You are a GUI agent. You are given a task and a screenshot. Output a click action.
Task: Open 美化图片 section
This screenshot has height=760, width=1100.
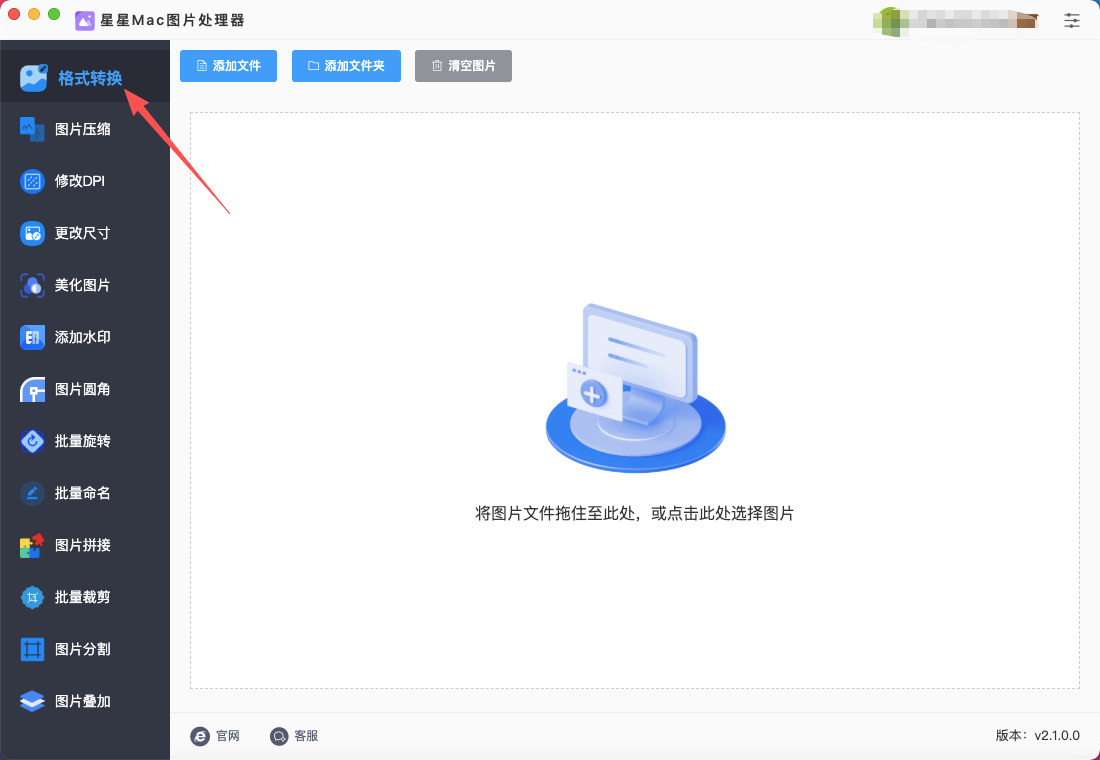(83, 285)
